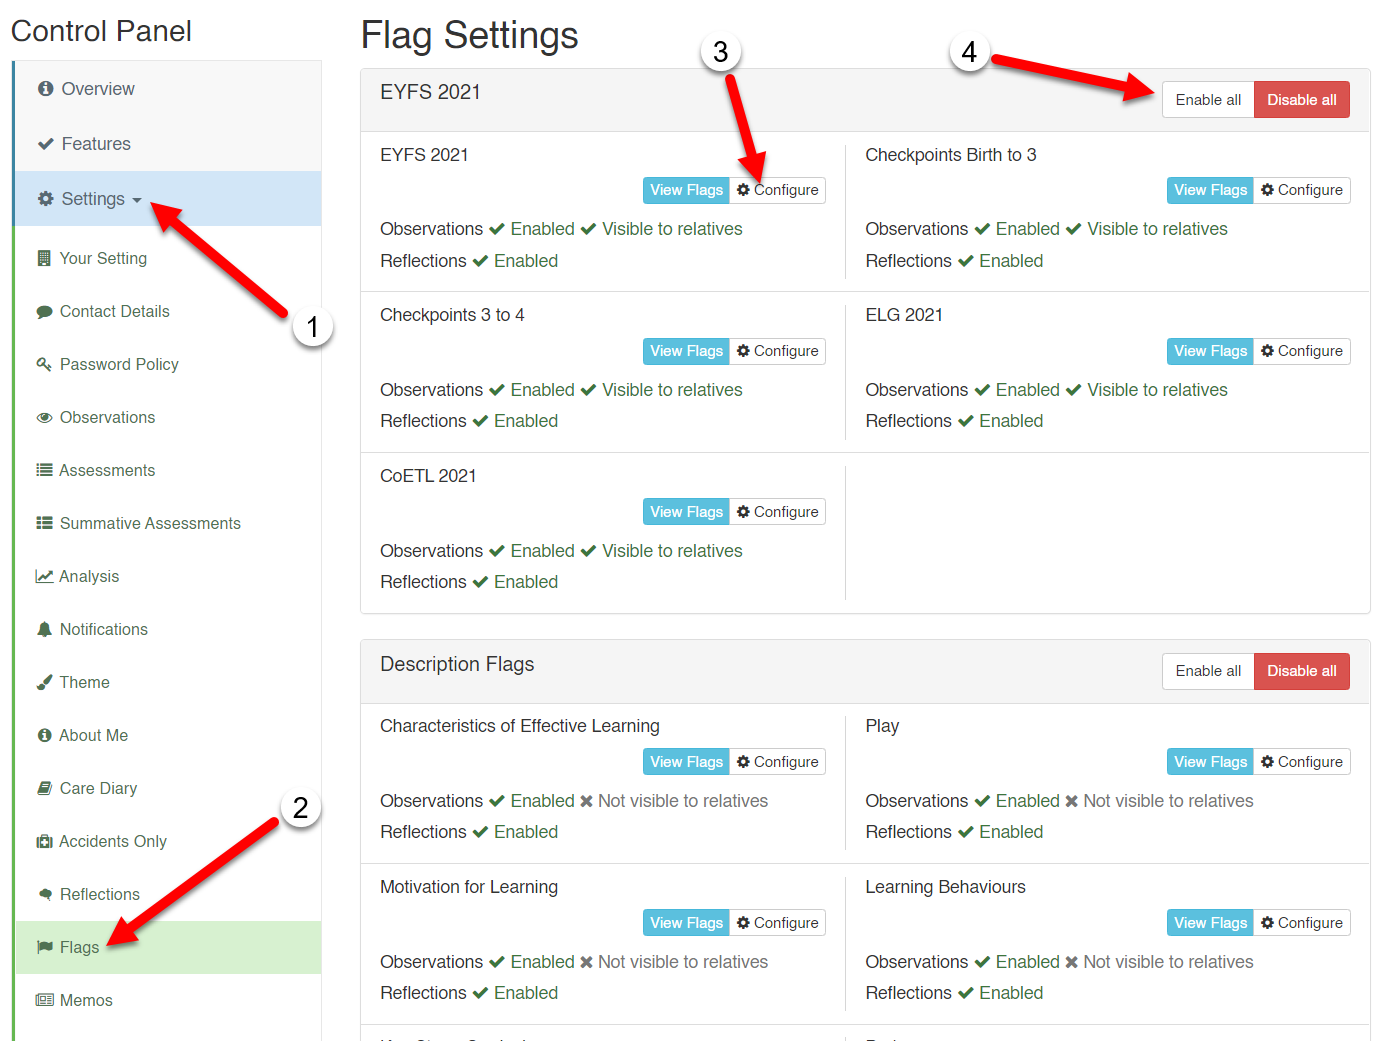Click the Analysis line chart icon
The width and height of the screenshot is (1389, 1041).
44,576
